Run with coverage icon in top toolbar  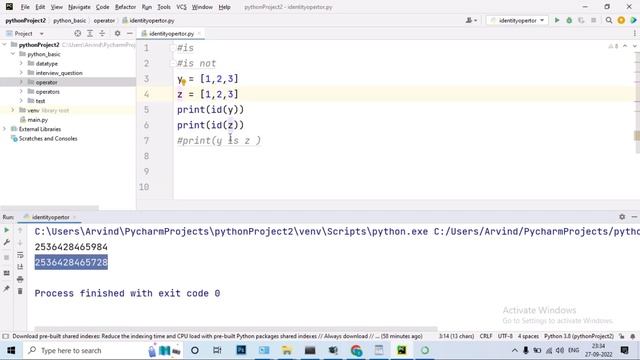pos(581,20)
